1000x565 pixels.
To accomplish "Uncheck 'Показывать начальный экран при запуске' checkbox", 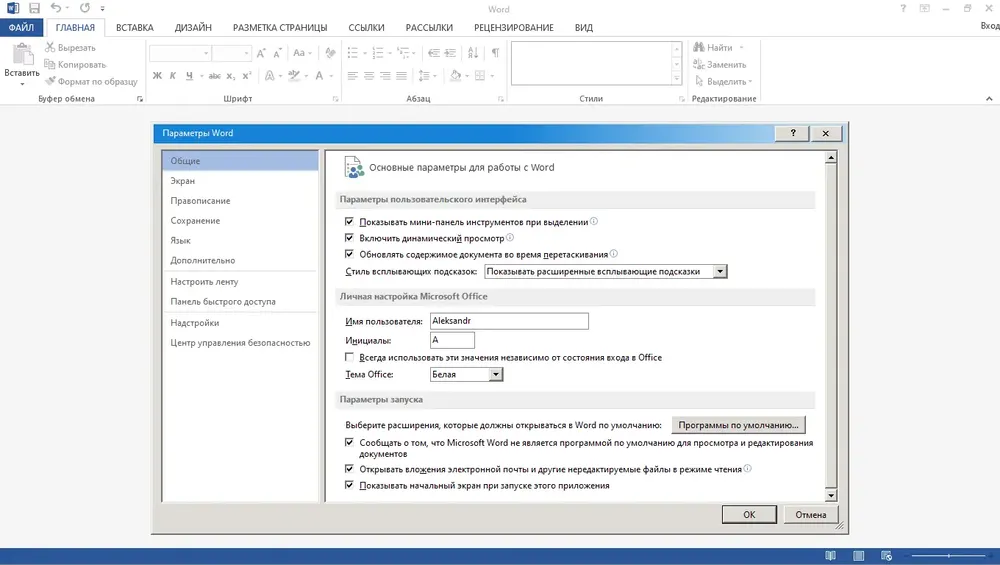I will click(349, 485).
